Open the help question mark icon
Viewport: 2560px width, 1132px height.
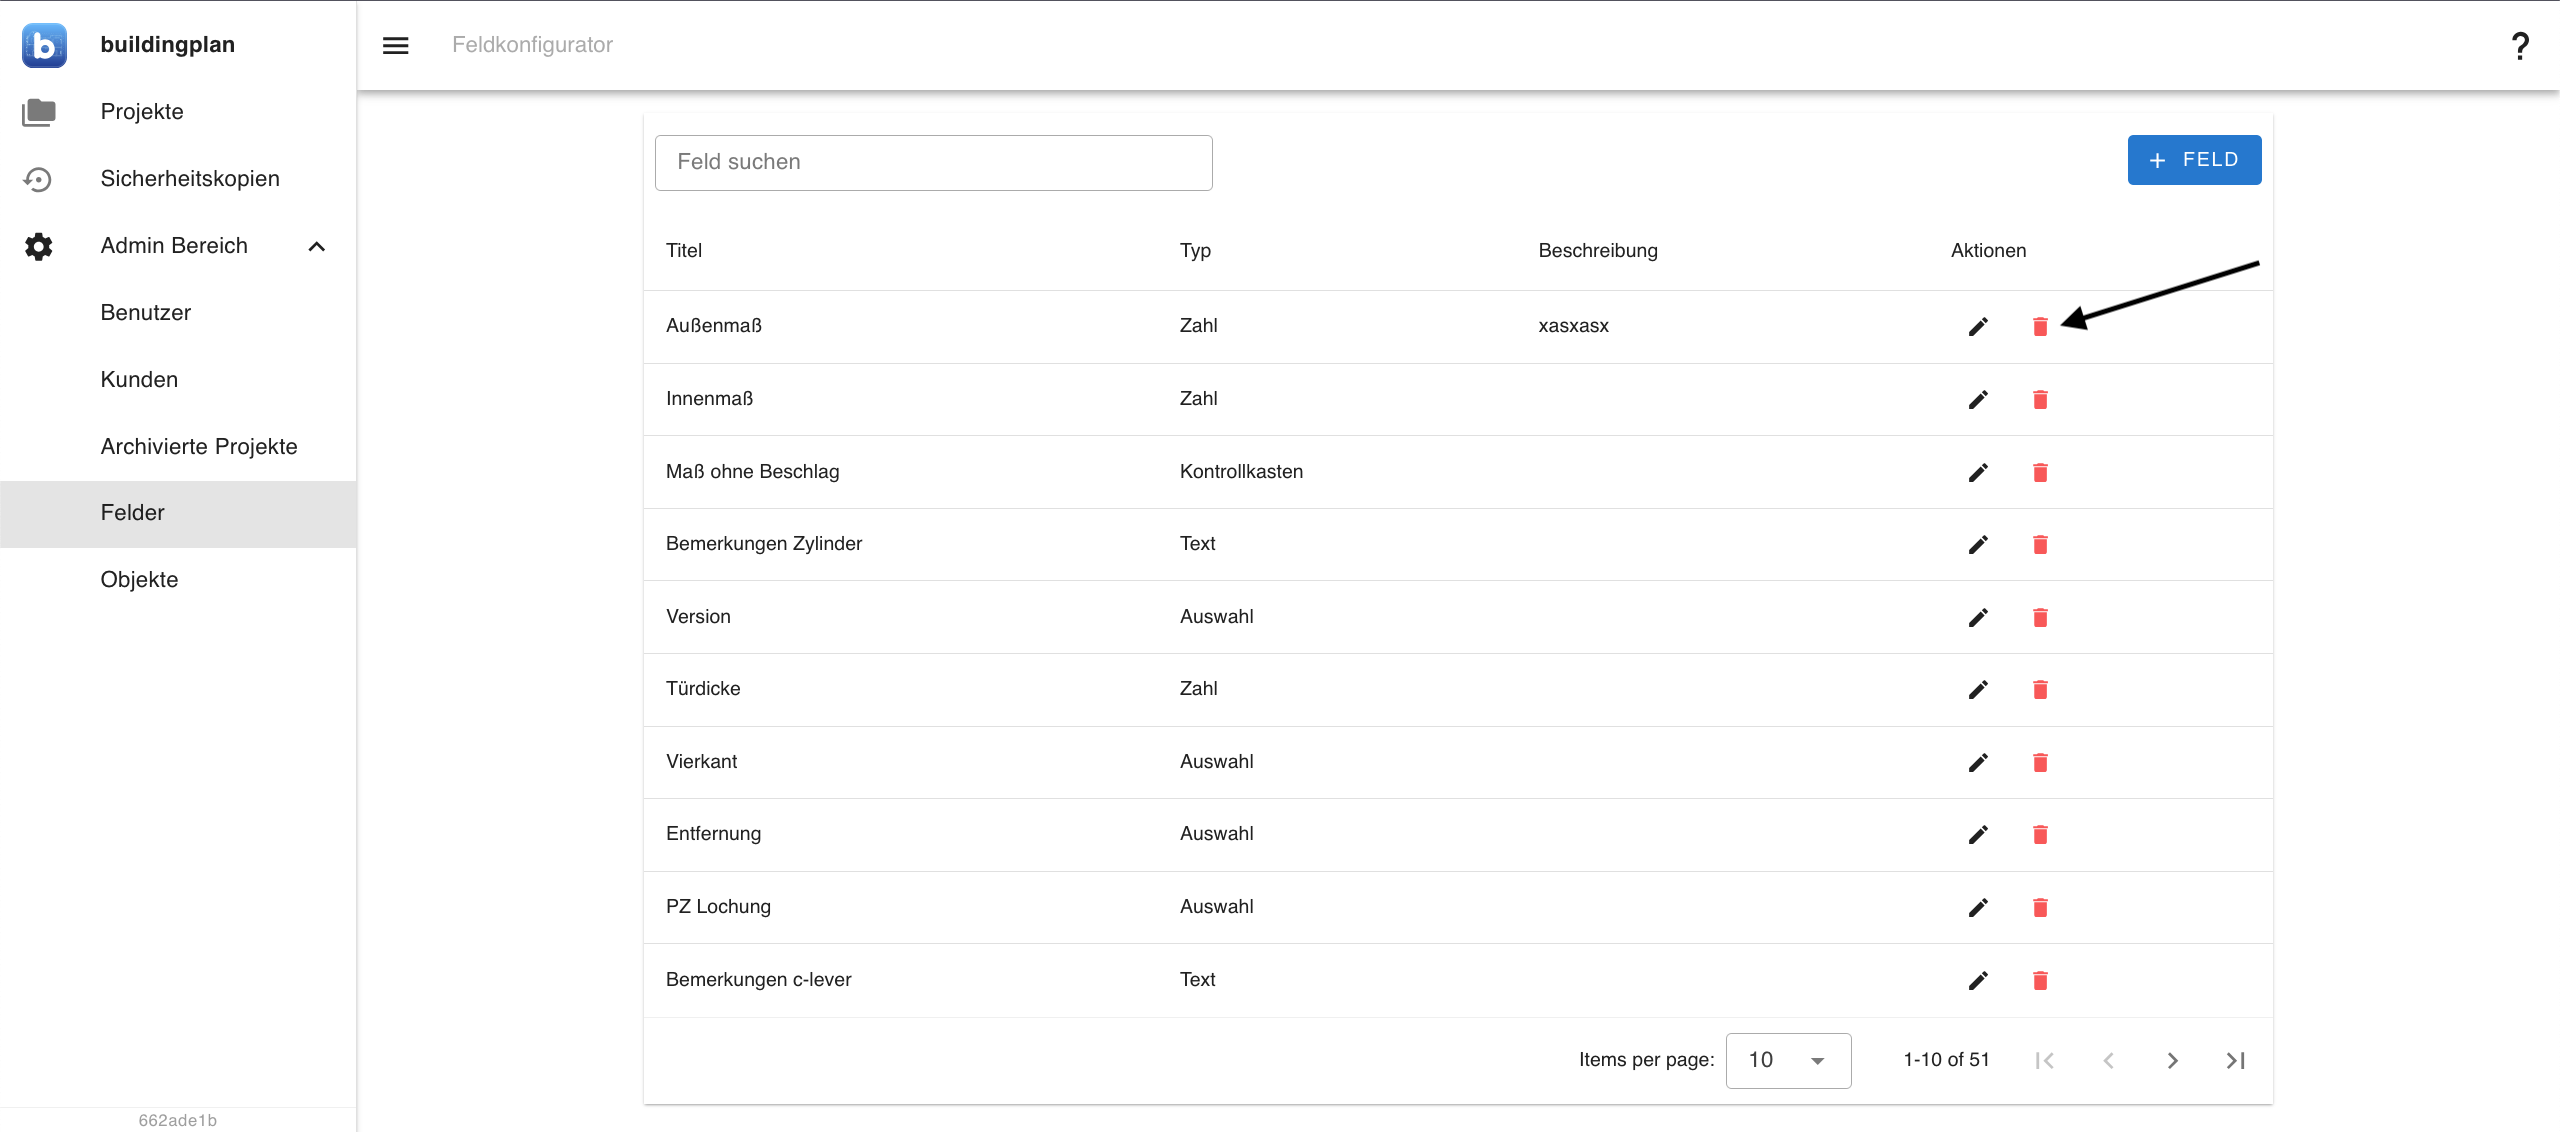tap(2520, 46)
